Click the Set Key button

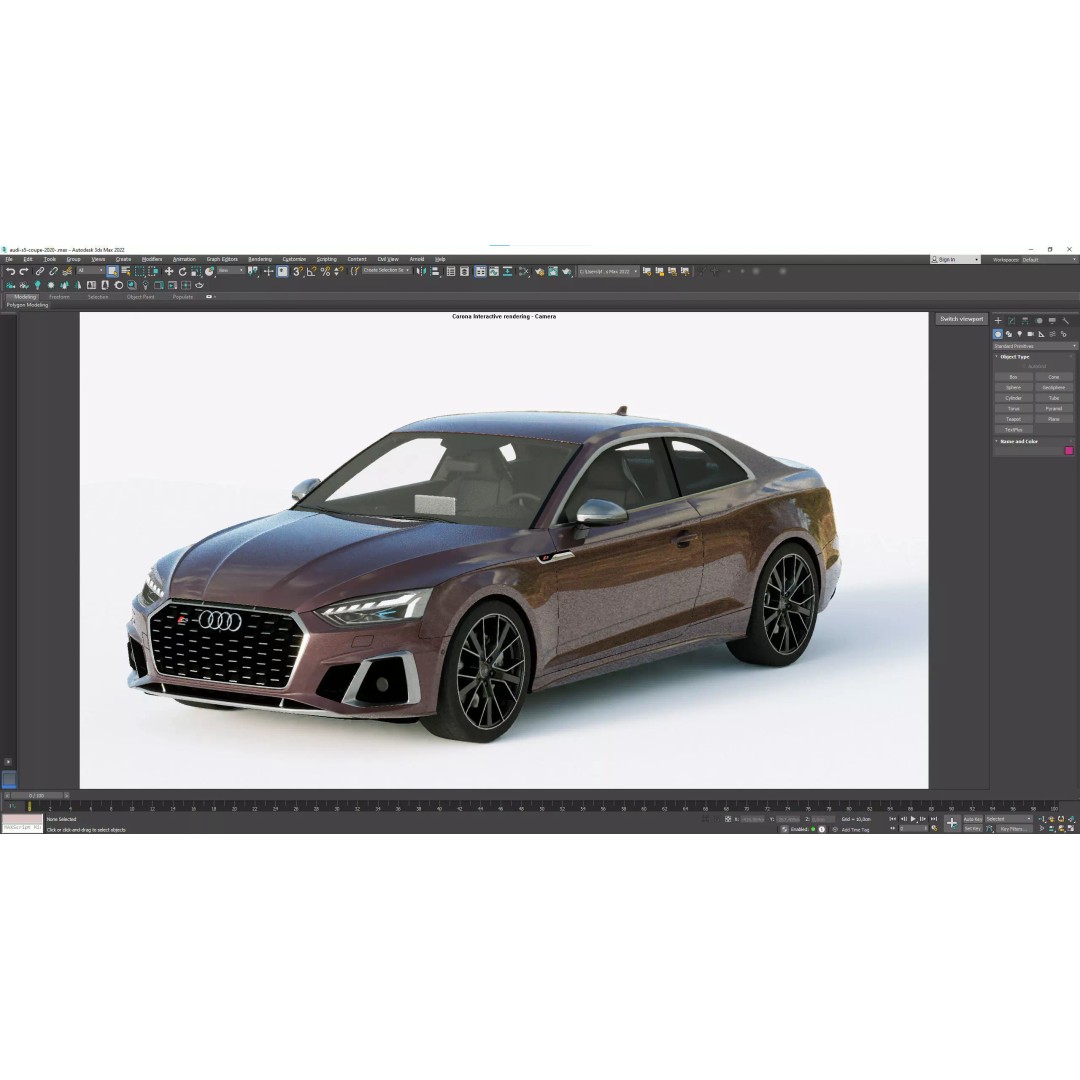[973, 829]
